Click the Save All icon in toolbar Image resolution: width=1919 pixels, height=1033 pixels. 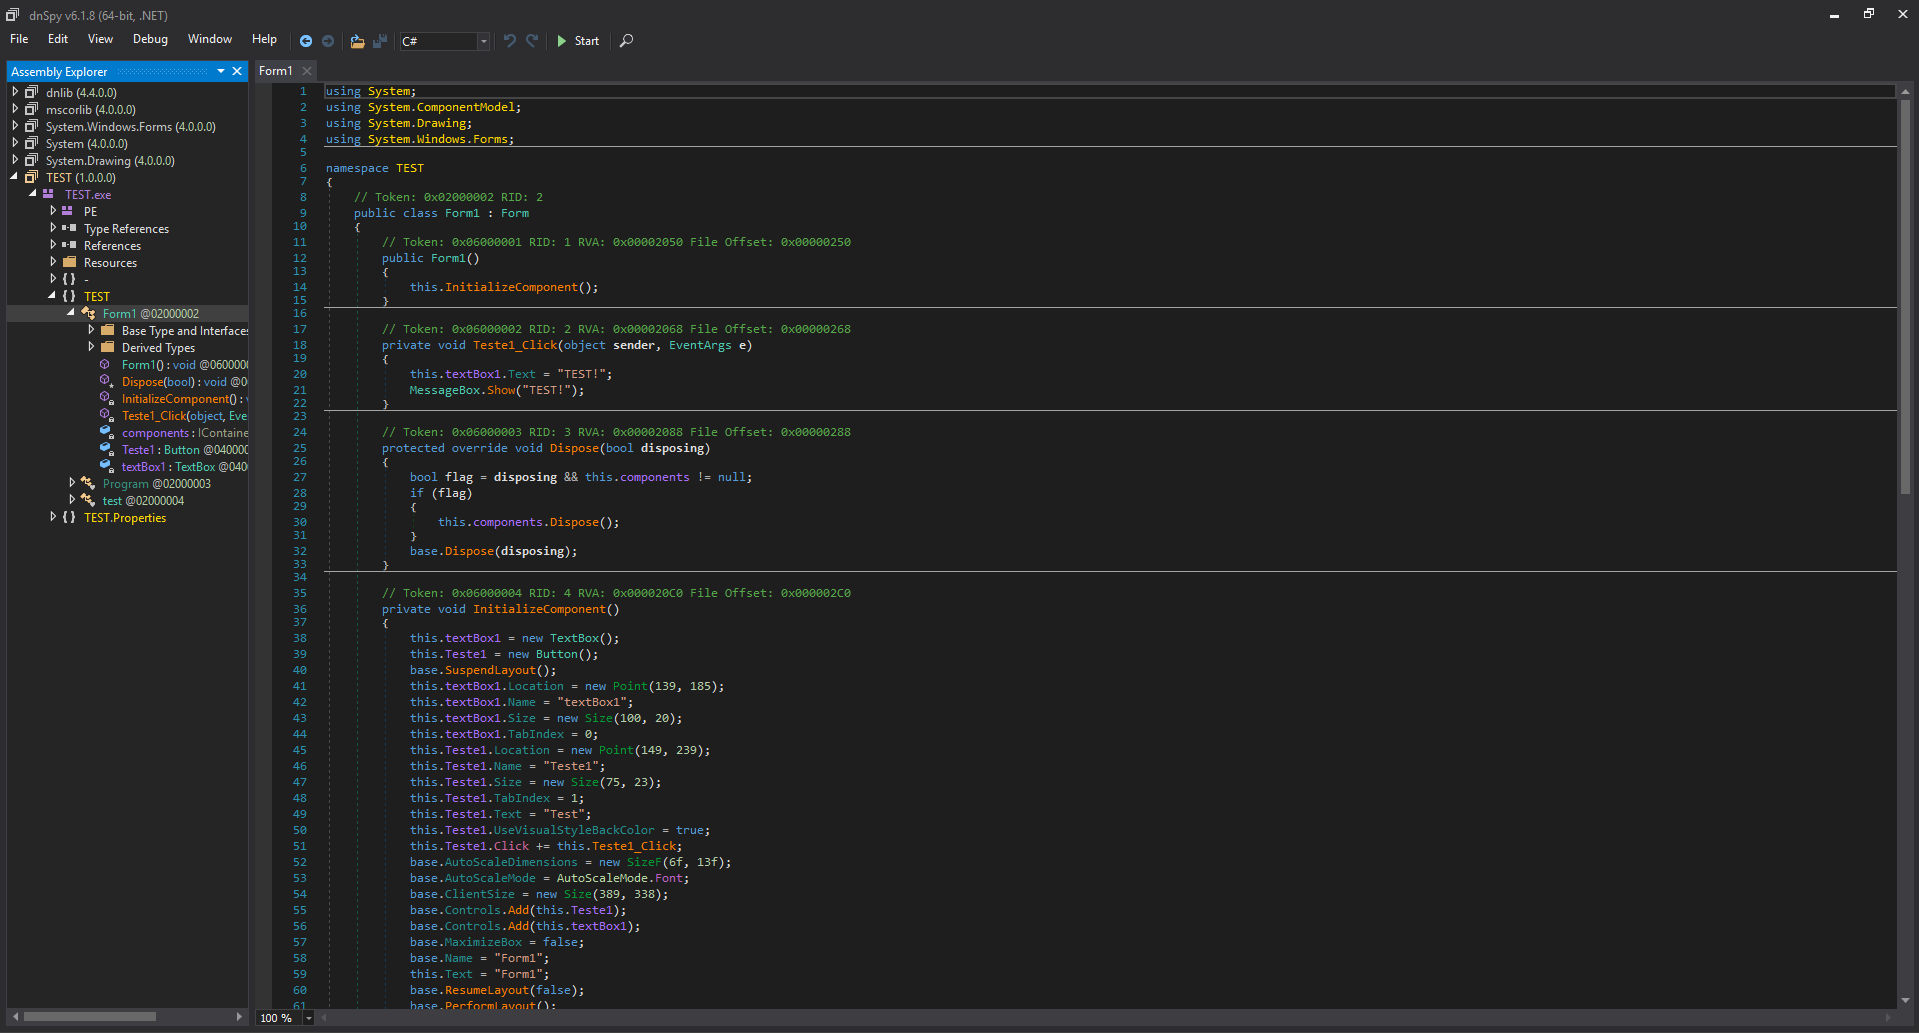pos(380,41)
